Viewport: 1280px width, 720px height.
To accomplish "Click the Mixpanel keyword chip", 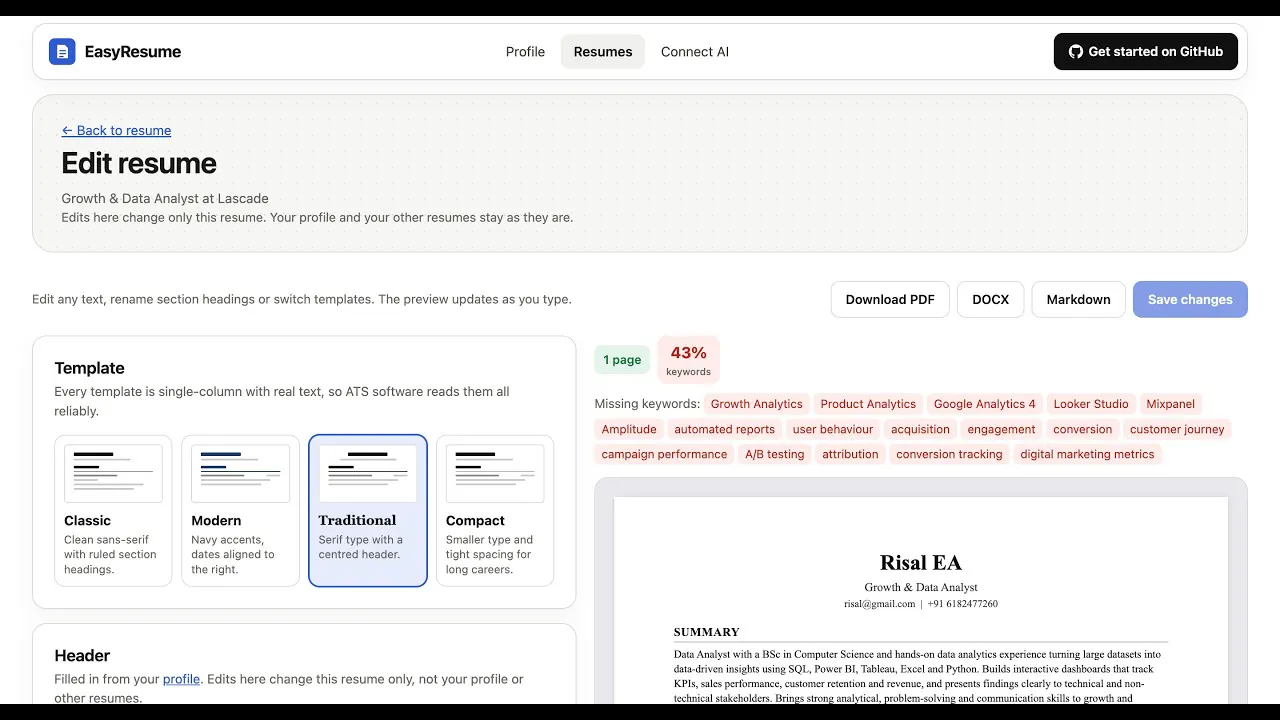I will [1171, 404].
